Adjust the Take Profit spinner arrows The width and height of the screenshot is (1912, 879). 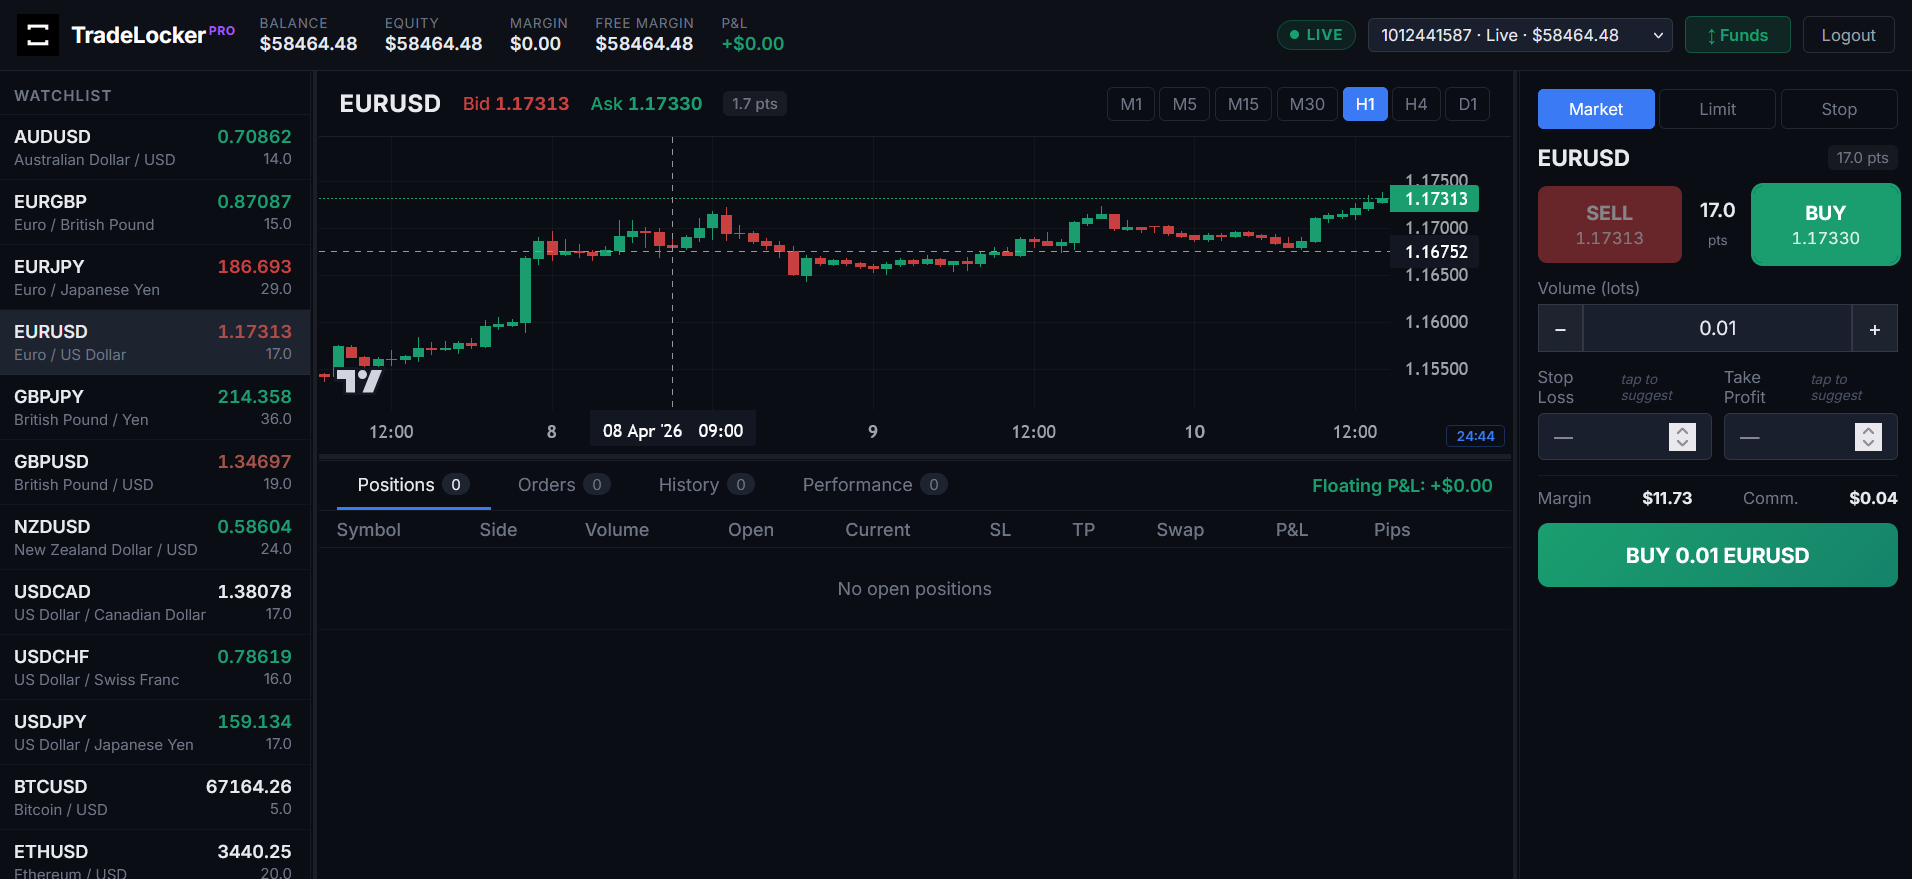tap(1868, 437)
